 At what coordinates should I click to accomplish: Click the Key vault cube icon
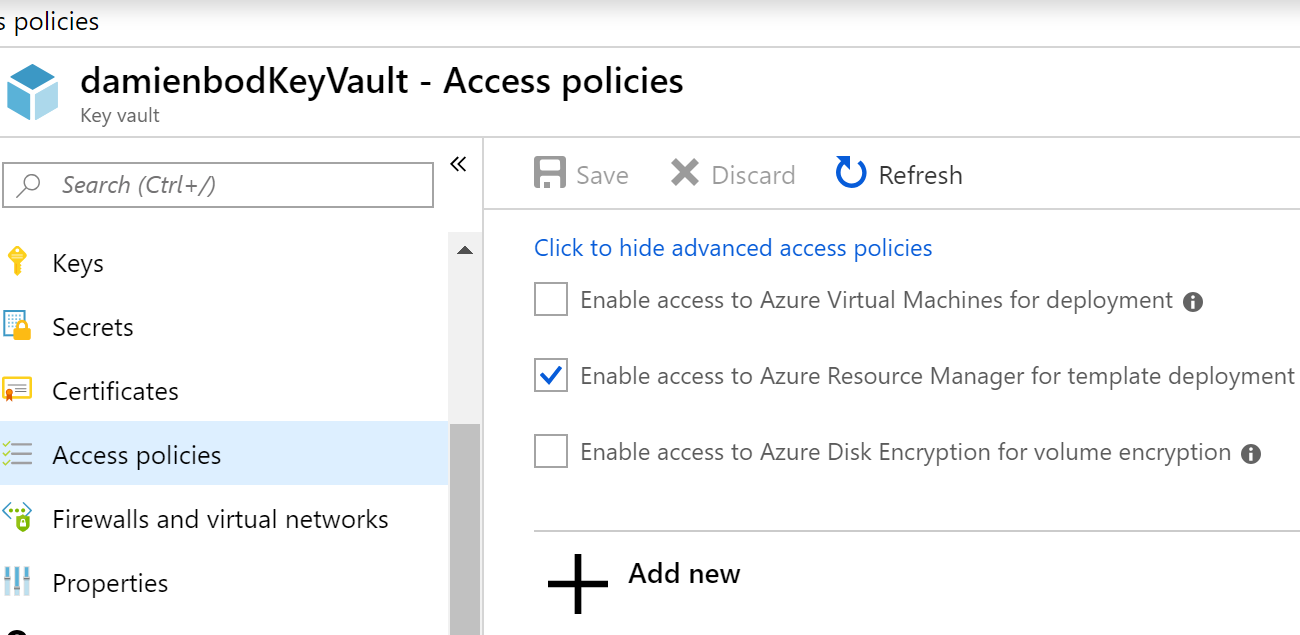click(x=30, y=90)
